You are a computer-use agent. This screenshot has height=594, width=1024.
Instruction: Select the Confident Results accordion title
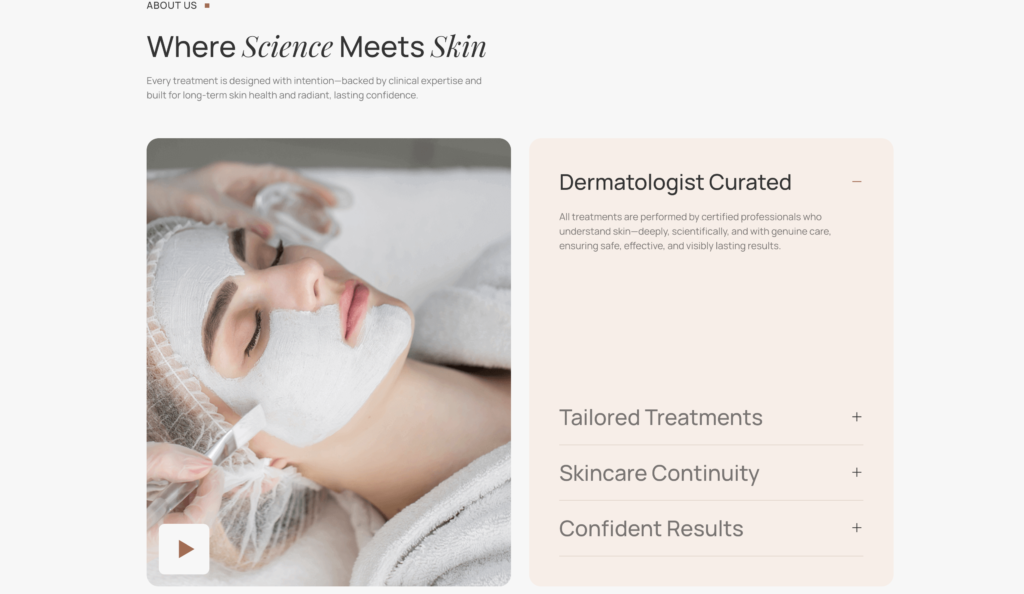(x=651, y=528)
